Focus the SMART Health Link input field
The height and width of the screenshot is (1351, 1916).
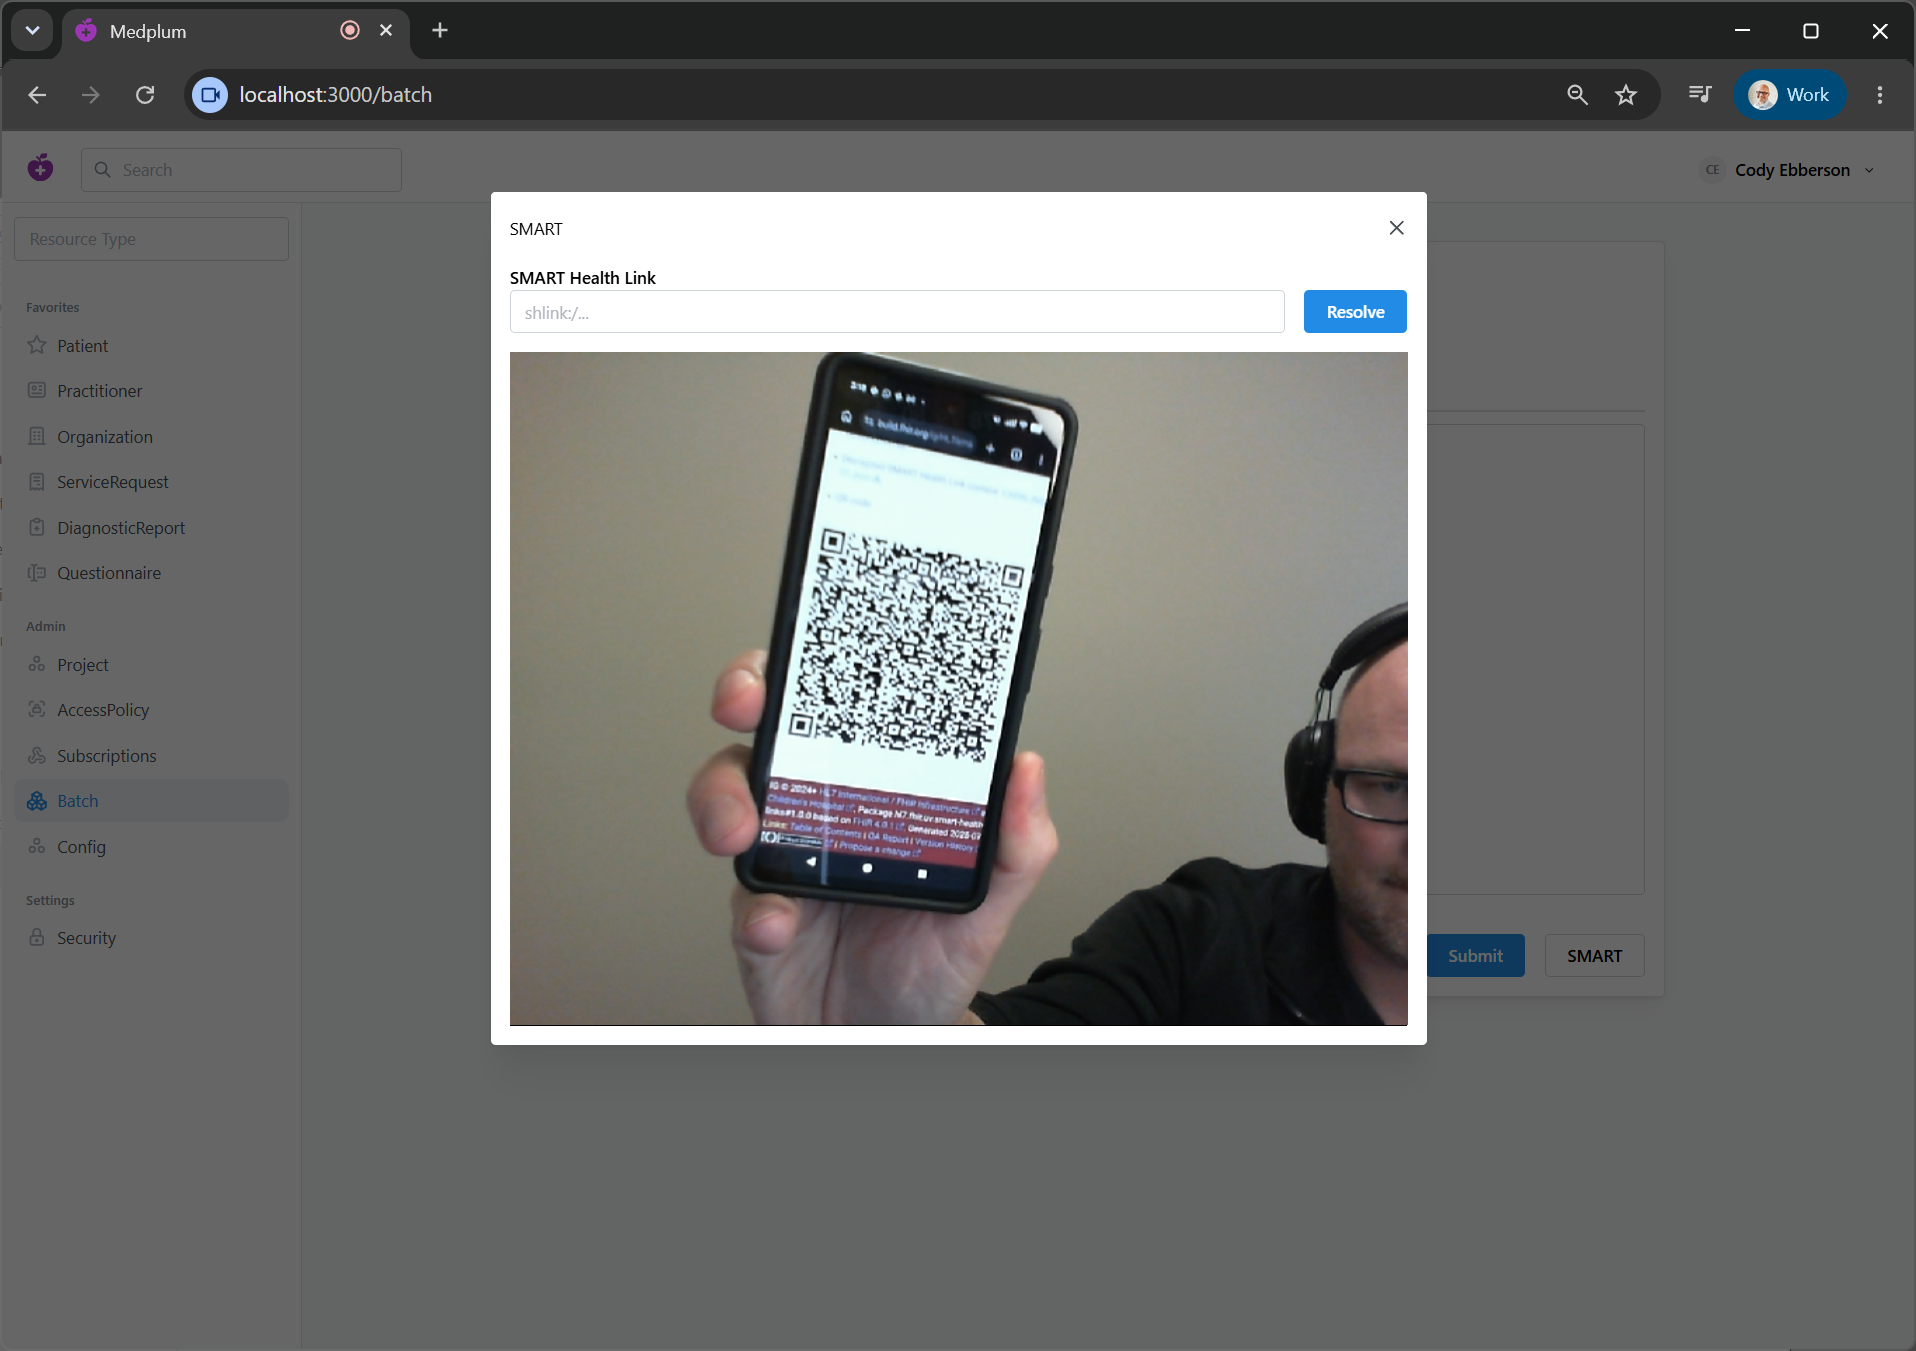897,312
